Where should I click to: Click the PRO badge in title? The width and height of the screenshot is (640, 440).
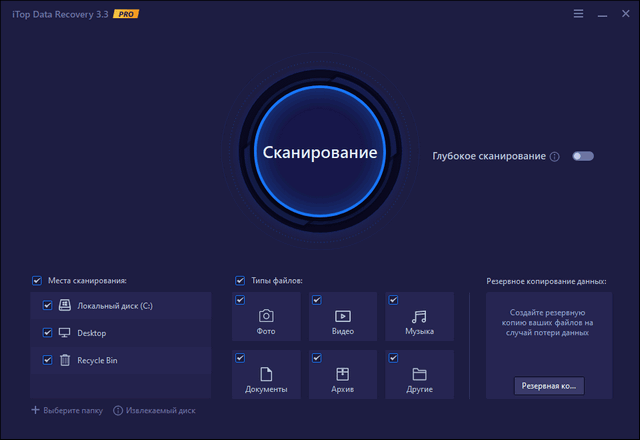(x=126, y=15)
